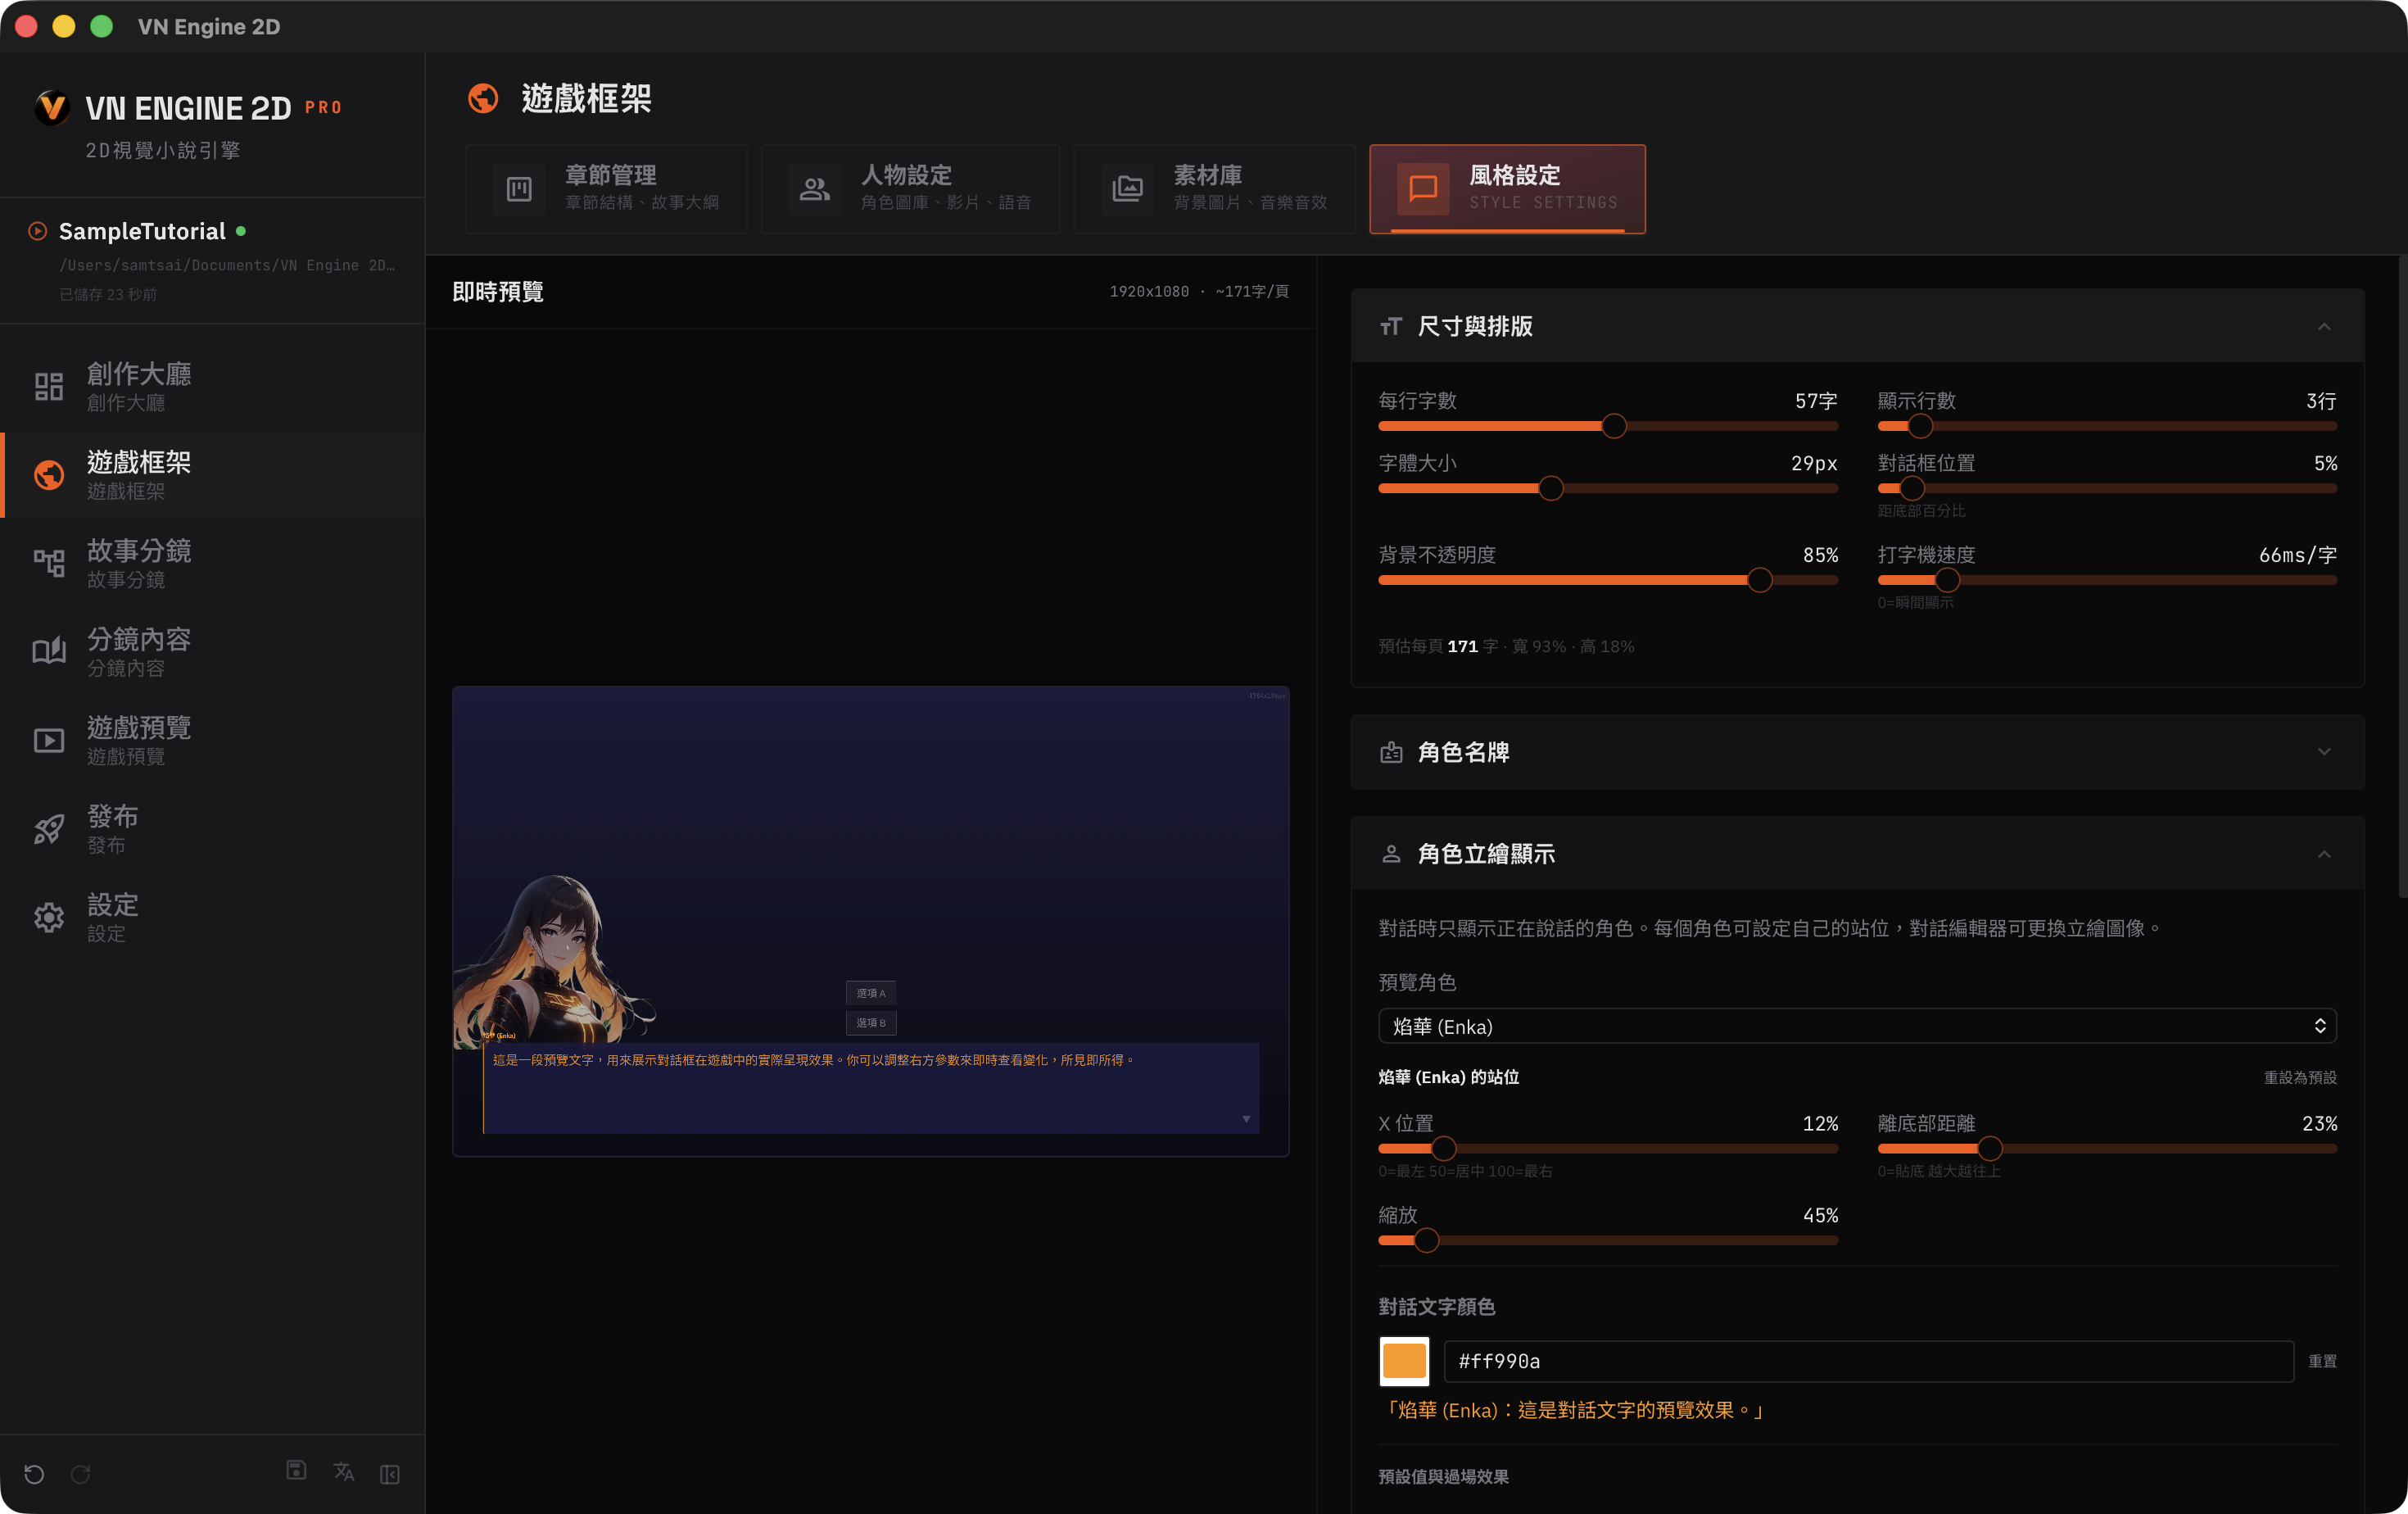Expand the 角色名牌 section chevron
Image resolution: width=2408 pixels, height=1514 pixels.
(x=2324, y=752)
